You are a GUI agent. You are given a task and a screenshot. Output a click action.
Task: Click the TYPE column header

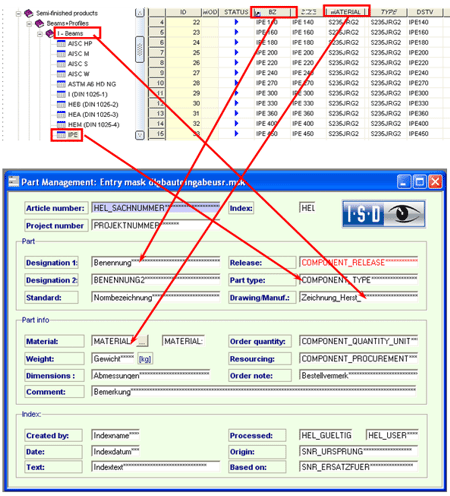pos(388,12)
